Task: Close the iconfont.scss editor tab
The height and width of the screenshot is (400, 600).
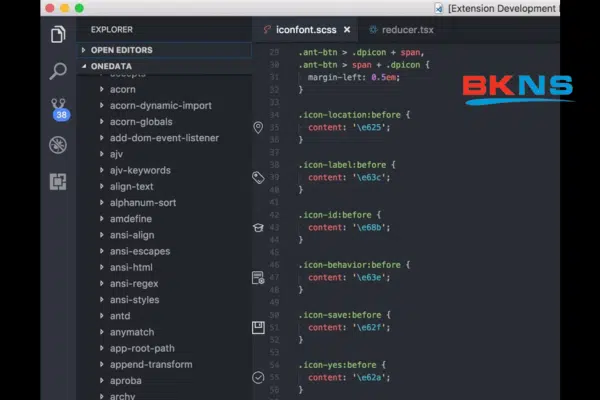Action: tap(347, 30)
